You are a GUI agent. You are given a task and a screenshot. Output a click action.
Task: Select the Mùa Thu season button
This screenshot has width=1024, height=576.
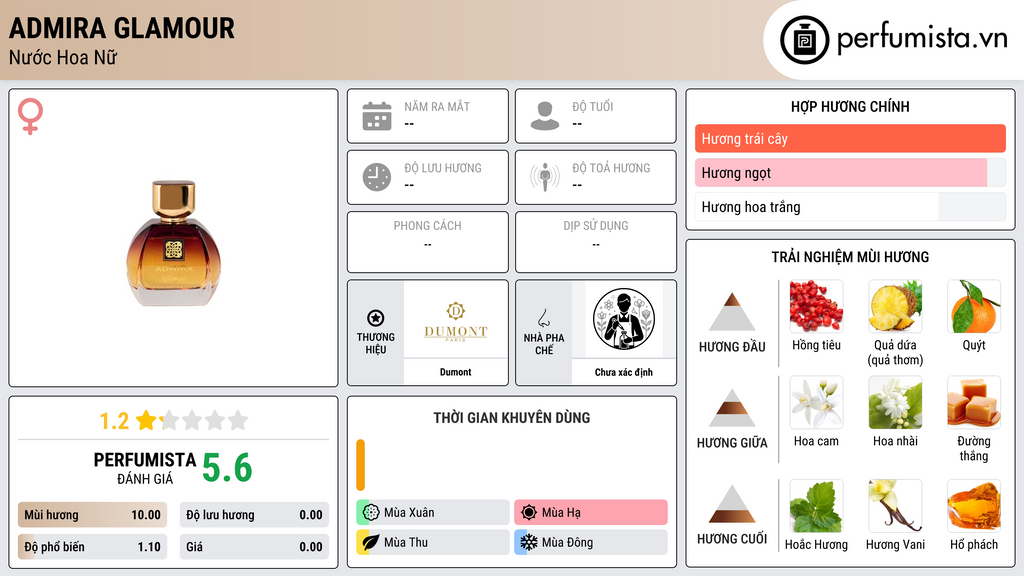tap(433, 542)
